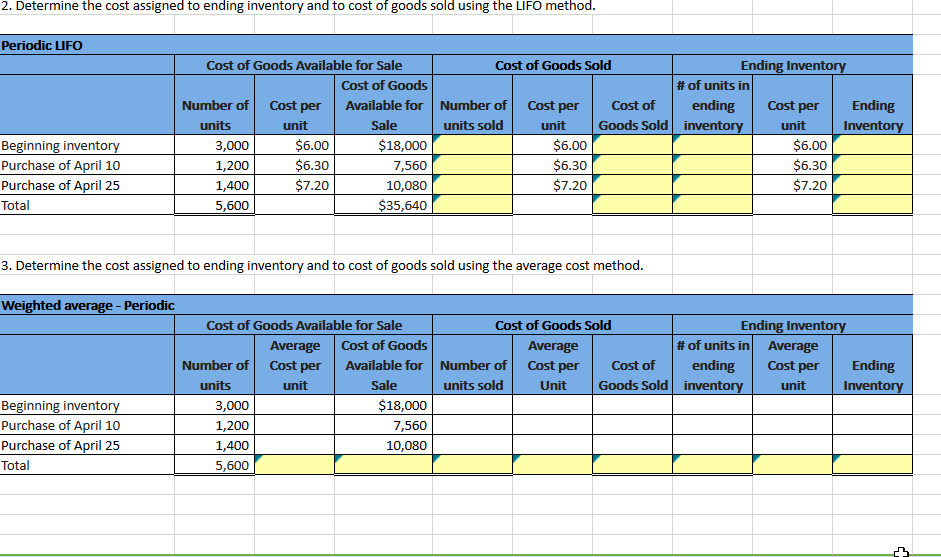
Task: Click Weighted average Total 5,600 units cell
Action: pos(215,465)
